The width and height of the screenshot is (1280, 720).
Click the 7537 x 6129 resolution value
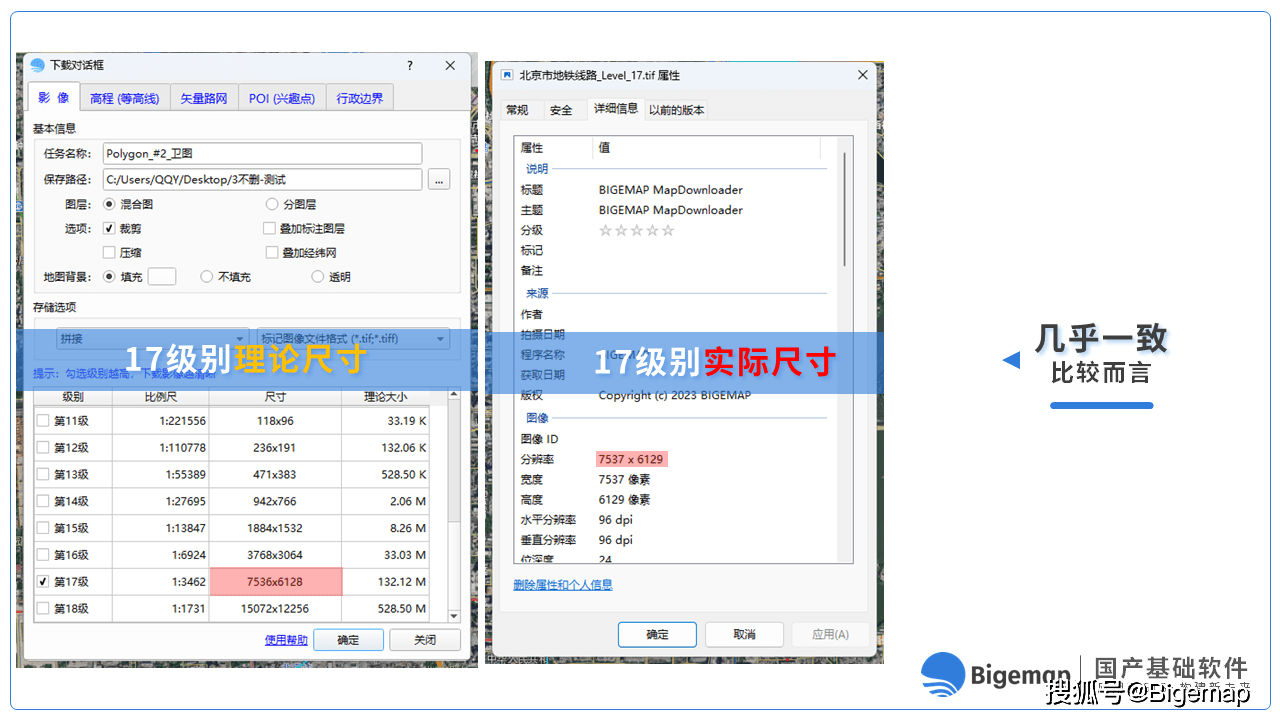(631, 459)
